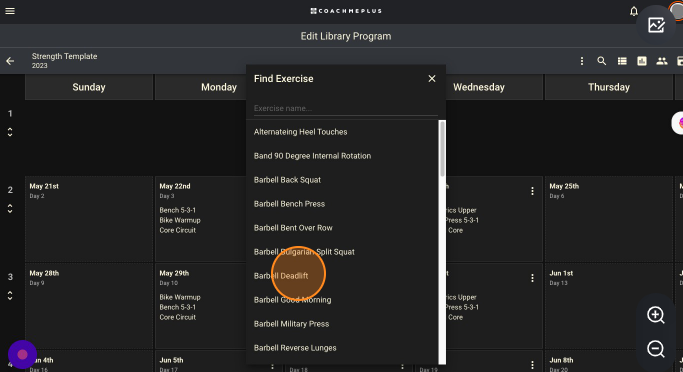Go back with the arrow icon
Screen dimensions: 683x372
tap(10, 61)
